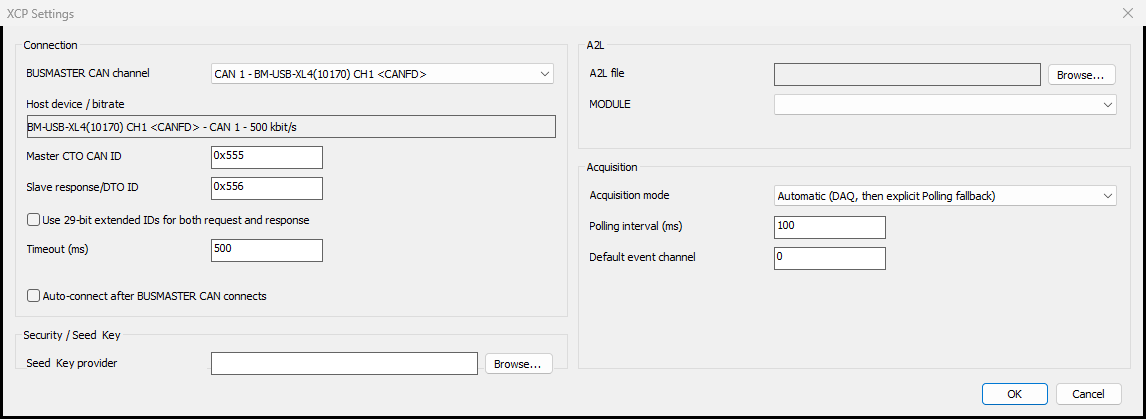Click the Cancel button
1146x419 pixels.
(x=1088, y=394)
